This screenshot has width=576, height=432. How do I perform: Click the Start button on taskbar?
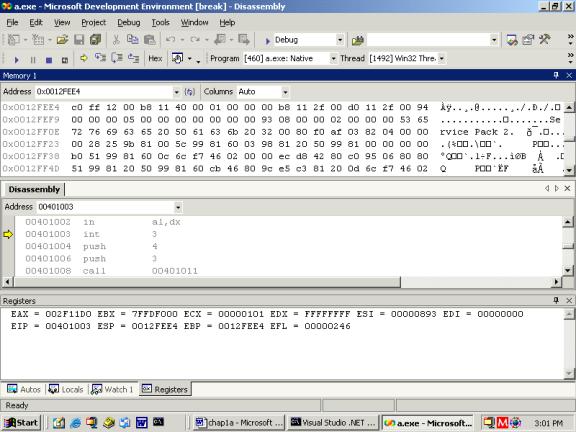[x=21, y=423]
